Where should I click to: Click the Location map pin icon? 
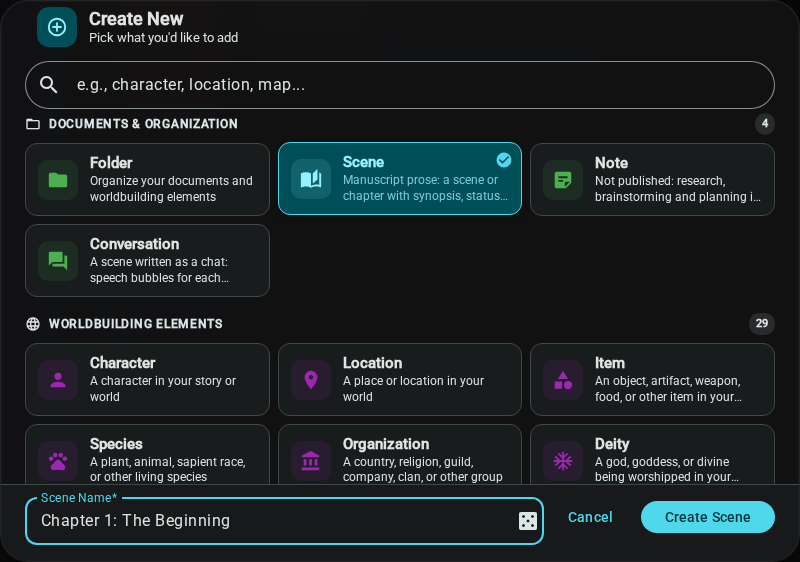311,380
